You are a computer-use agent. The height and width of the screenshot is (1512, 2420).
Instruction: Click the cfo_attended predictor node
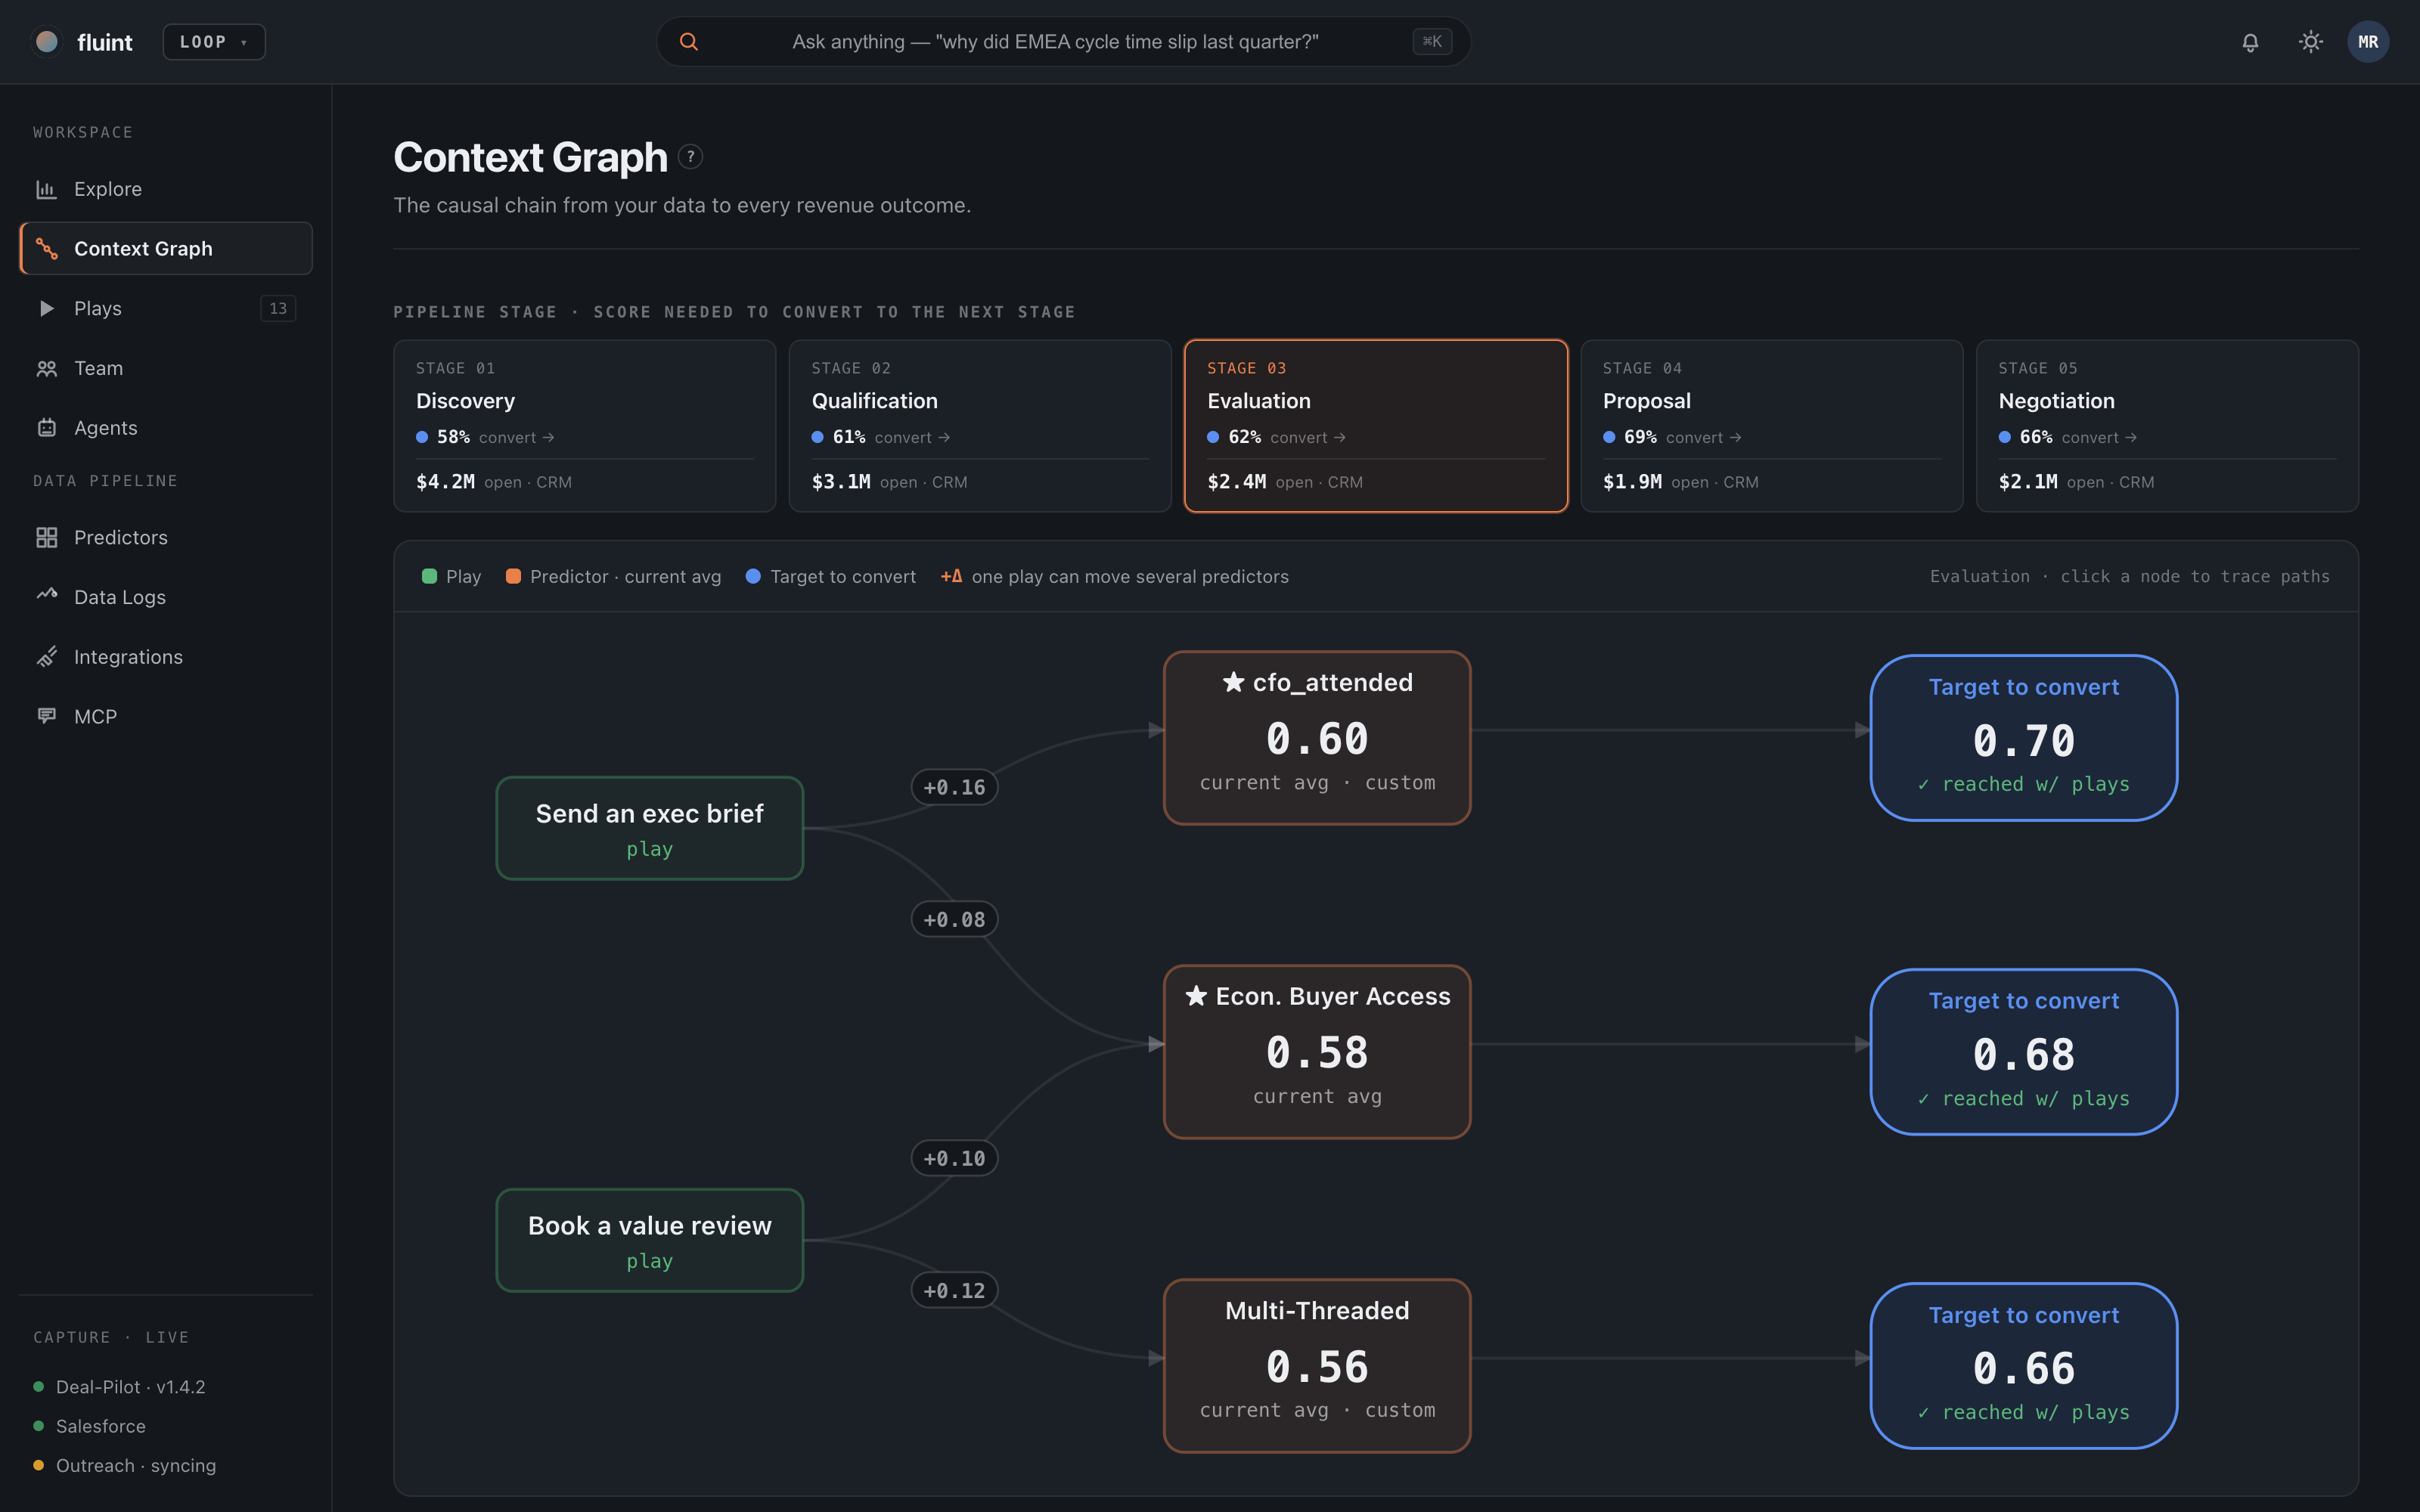(x=1317, y=738)
